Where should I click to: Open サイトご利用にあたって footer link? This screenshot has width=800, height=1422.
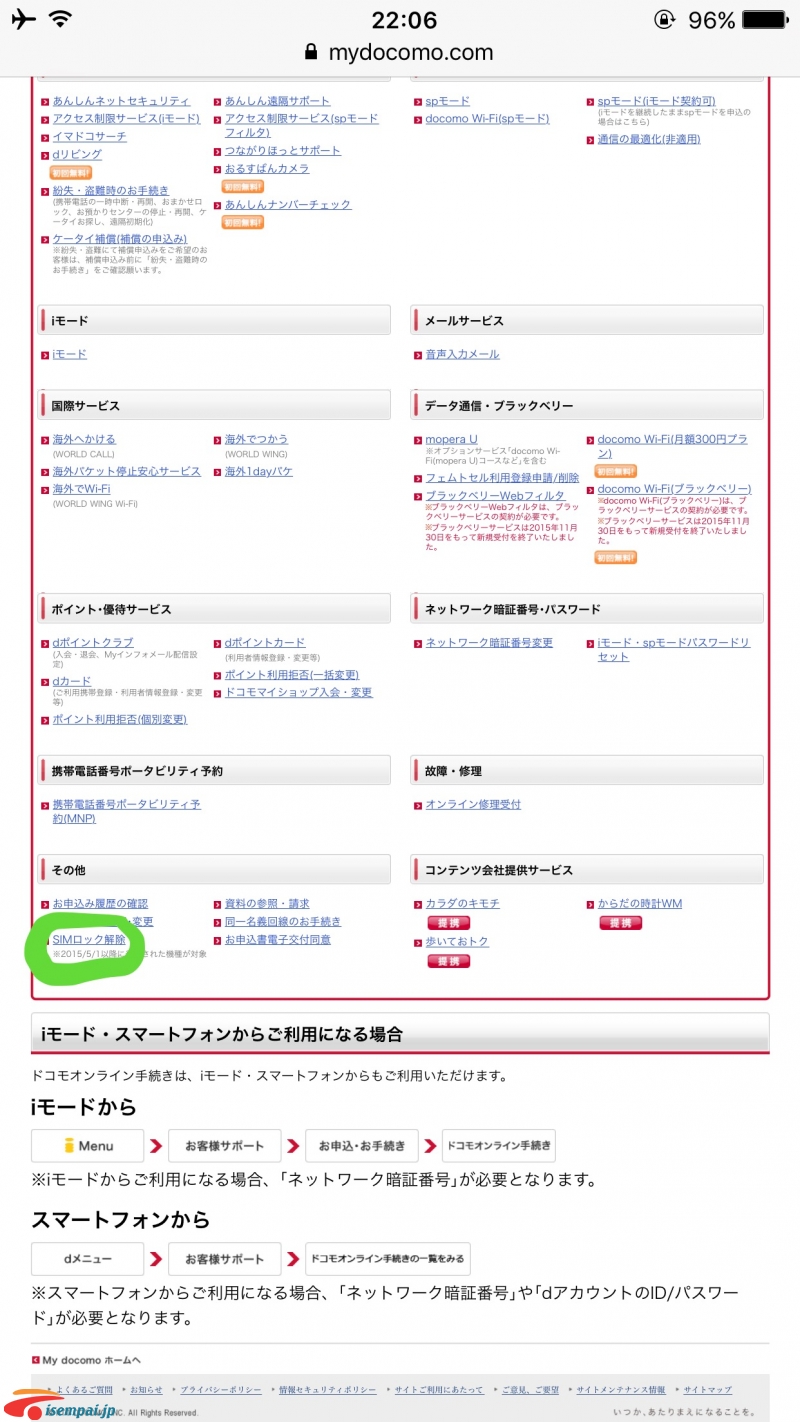pyautogui.click(x=439, y=1390)
